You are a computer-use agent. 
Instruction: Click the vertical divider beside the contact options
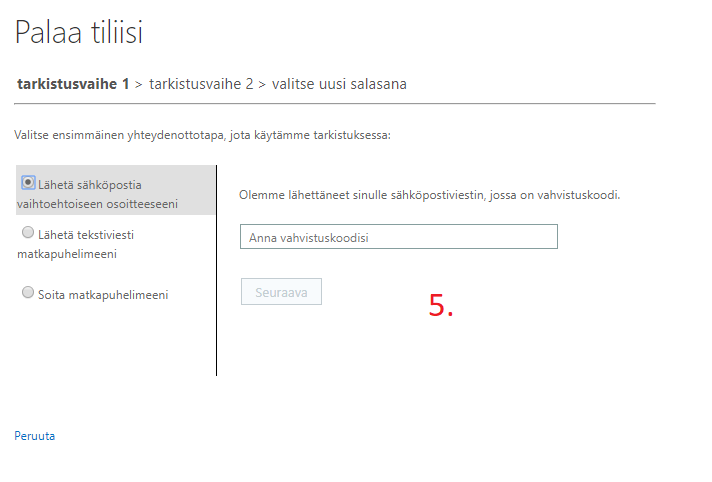[x=216, y=270]
